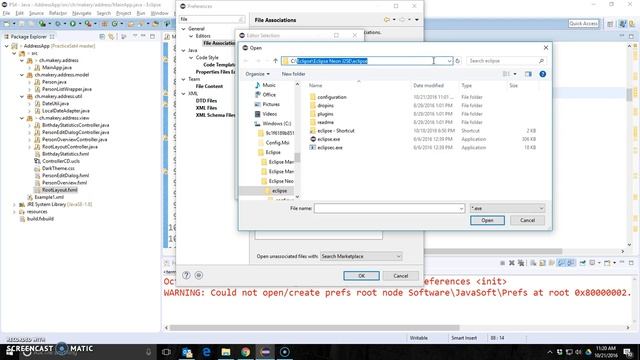Click the Preferences filter text field
The height and width of the screenshot is (360, 640).
point(212,19)
